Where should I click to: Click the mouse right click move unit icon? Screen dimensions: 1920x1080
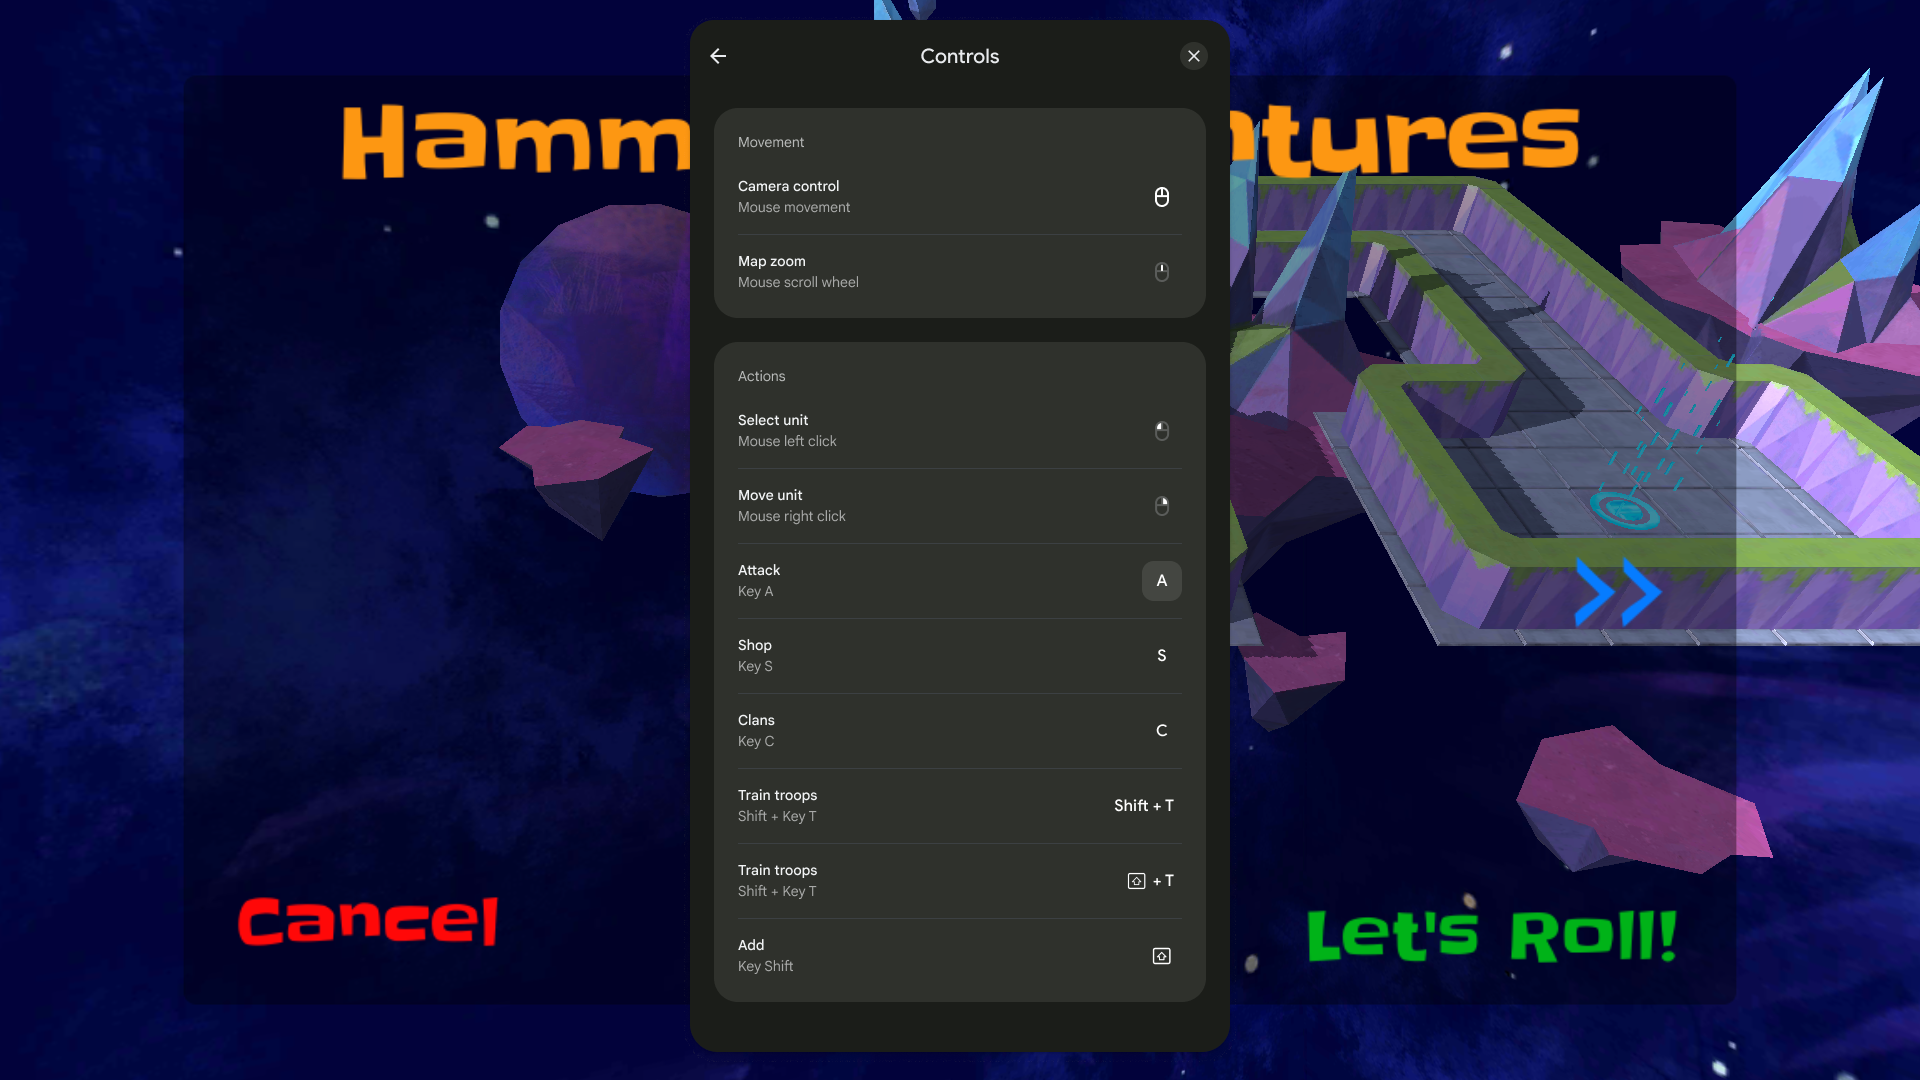pos(1162,505)
